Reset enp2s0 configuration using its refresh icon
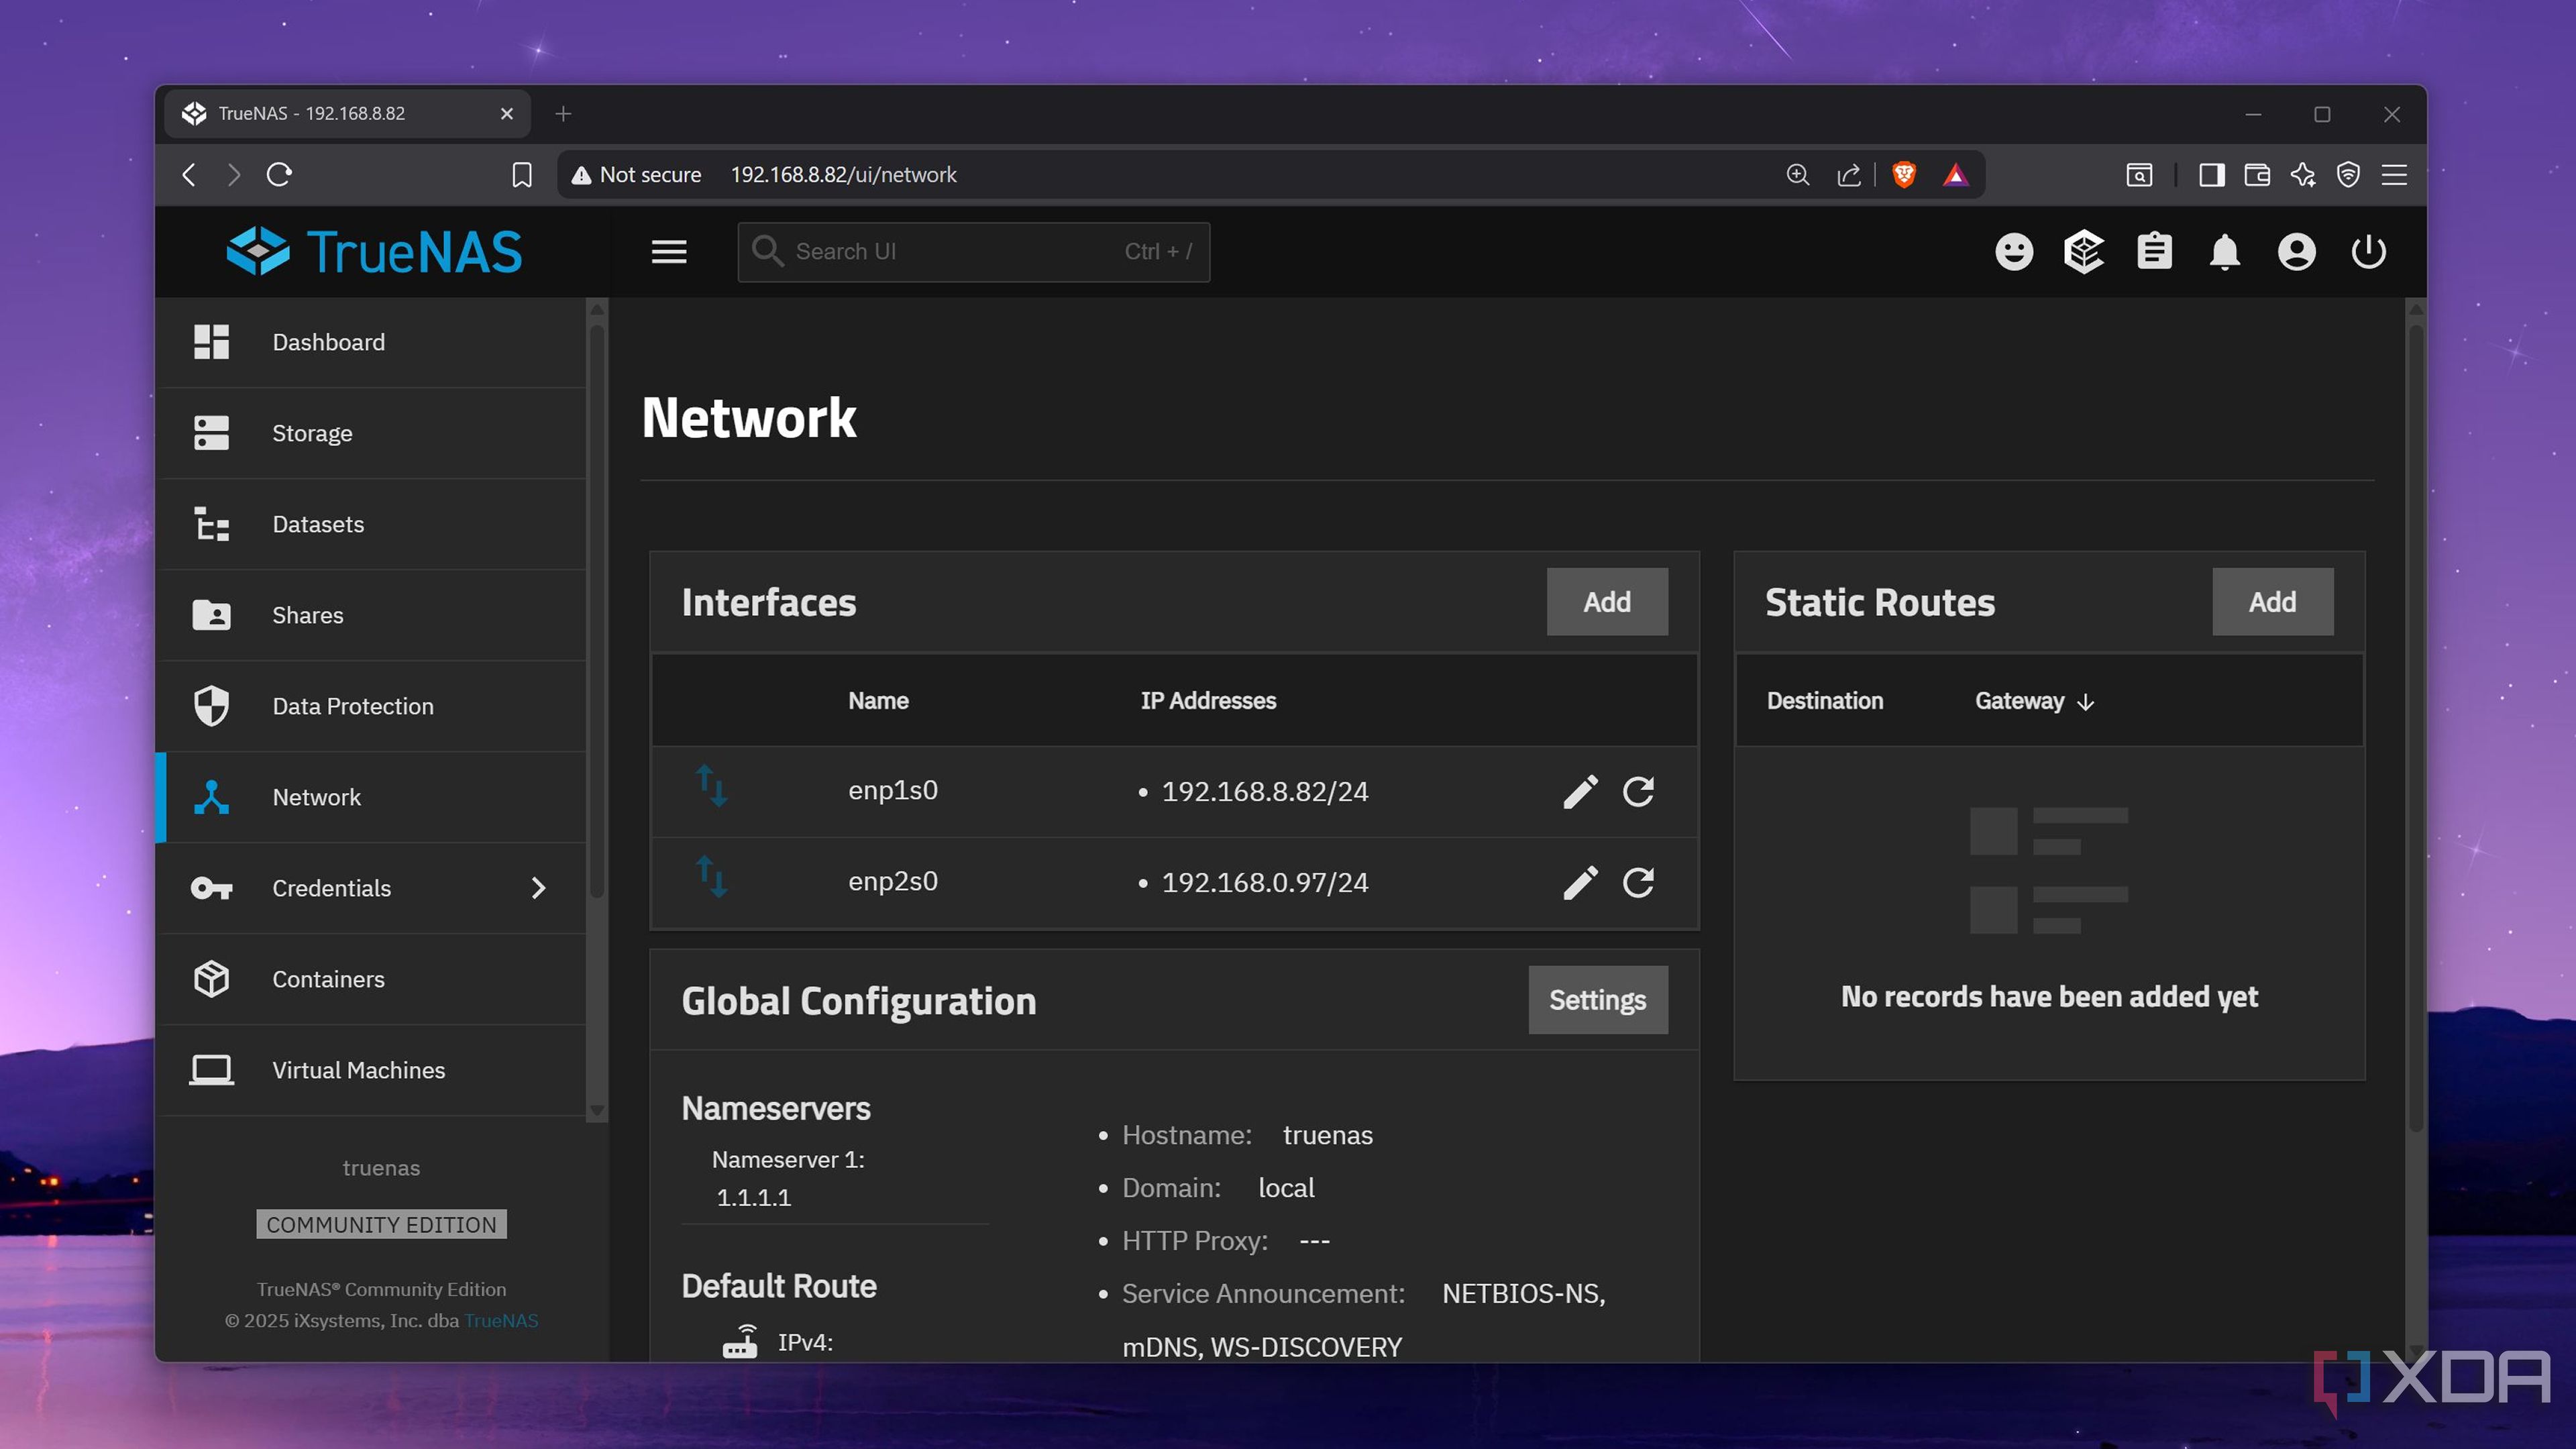Image resolution: width=2576 pixels, height=1449 pixels. point(1638,882)
